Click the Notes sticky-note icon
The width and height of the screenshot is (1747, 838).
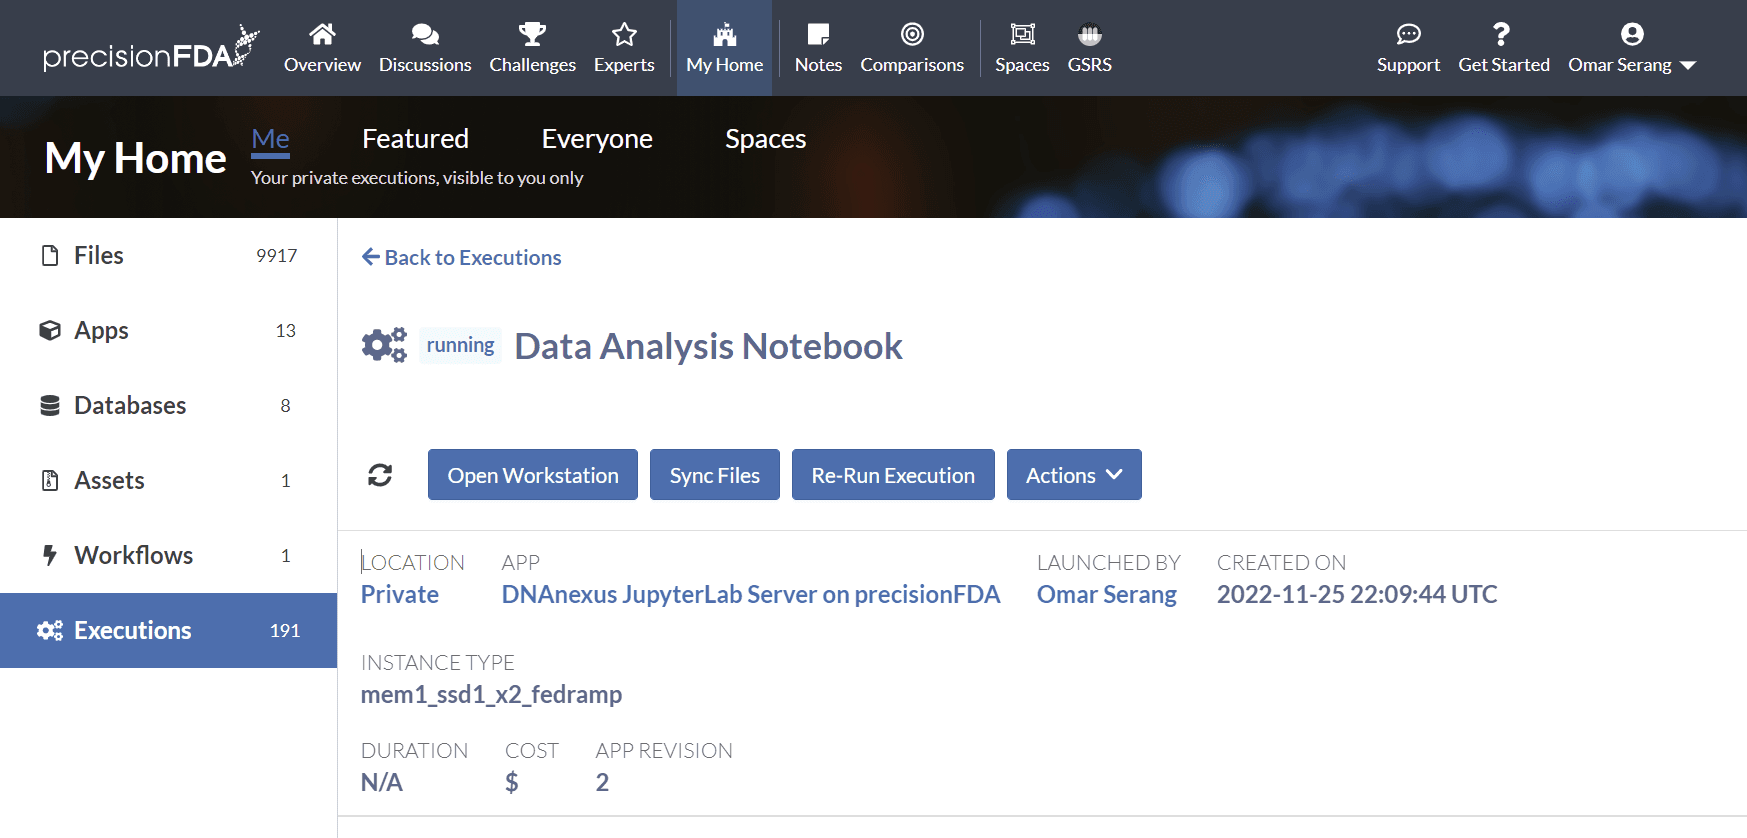818,35
